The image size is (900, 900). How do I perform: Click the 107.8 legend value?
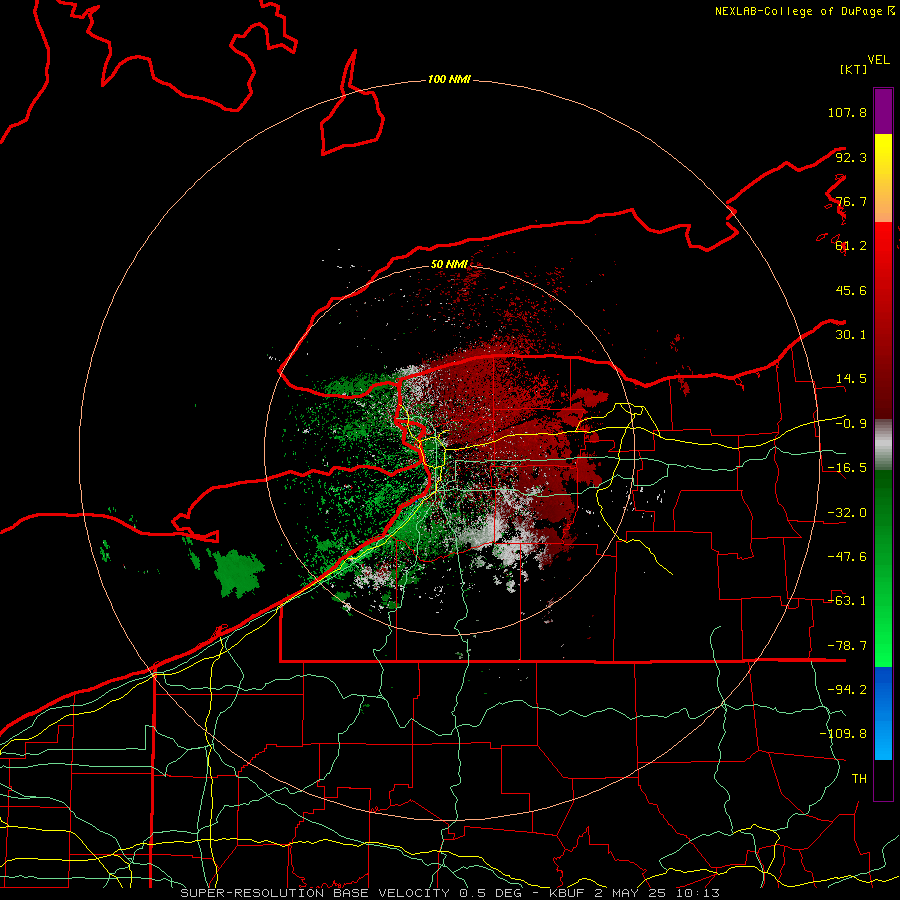pos(847,112)
